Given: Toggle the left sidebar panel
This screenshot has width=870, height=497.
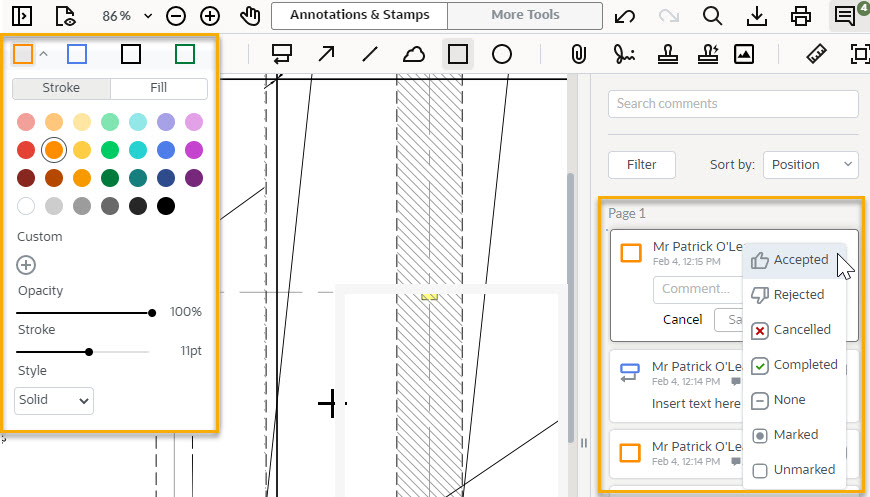Looking at the screenshot, I should click(x=22, y=16).
